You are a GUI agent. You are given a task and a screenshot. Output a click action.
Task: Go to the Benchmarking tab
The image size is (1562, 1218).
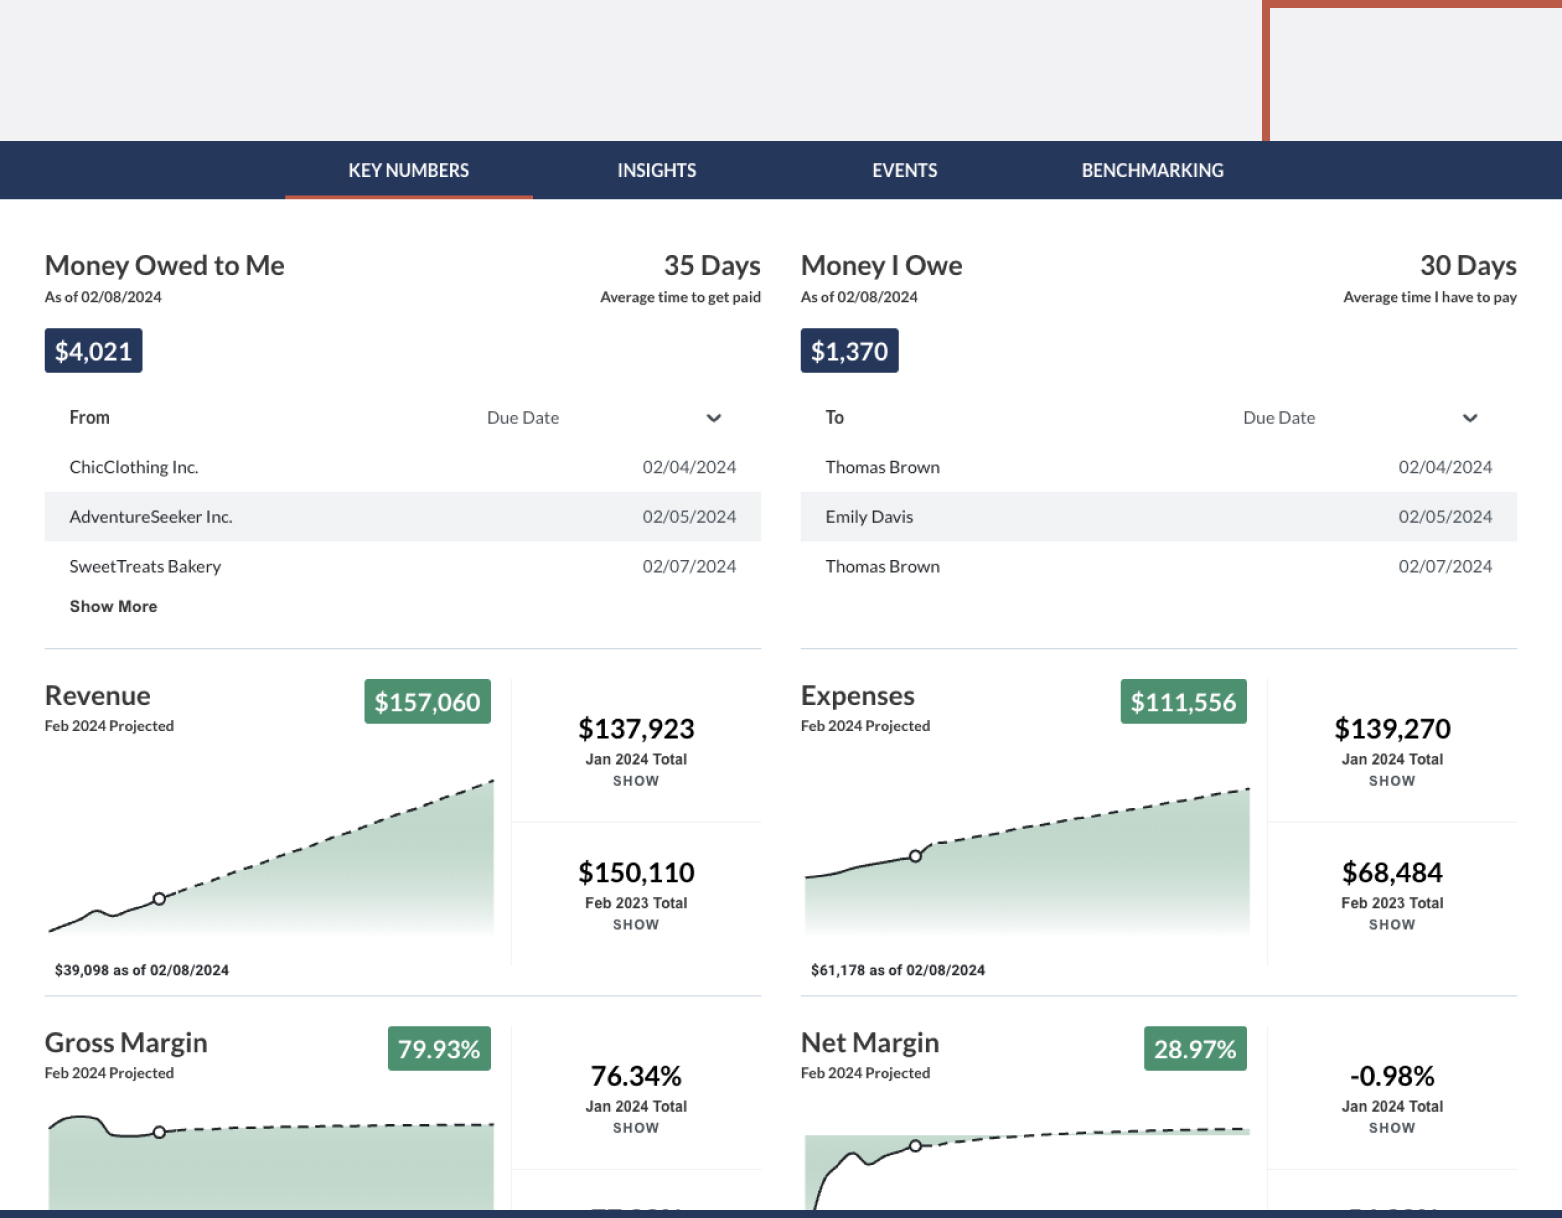tap(1152, 170)
